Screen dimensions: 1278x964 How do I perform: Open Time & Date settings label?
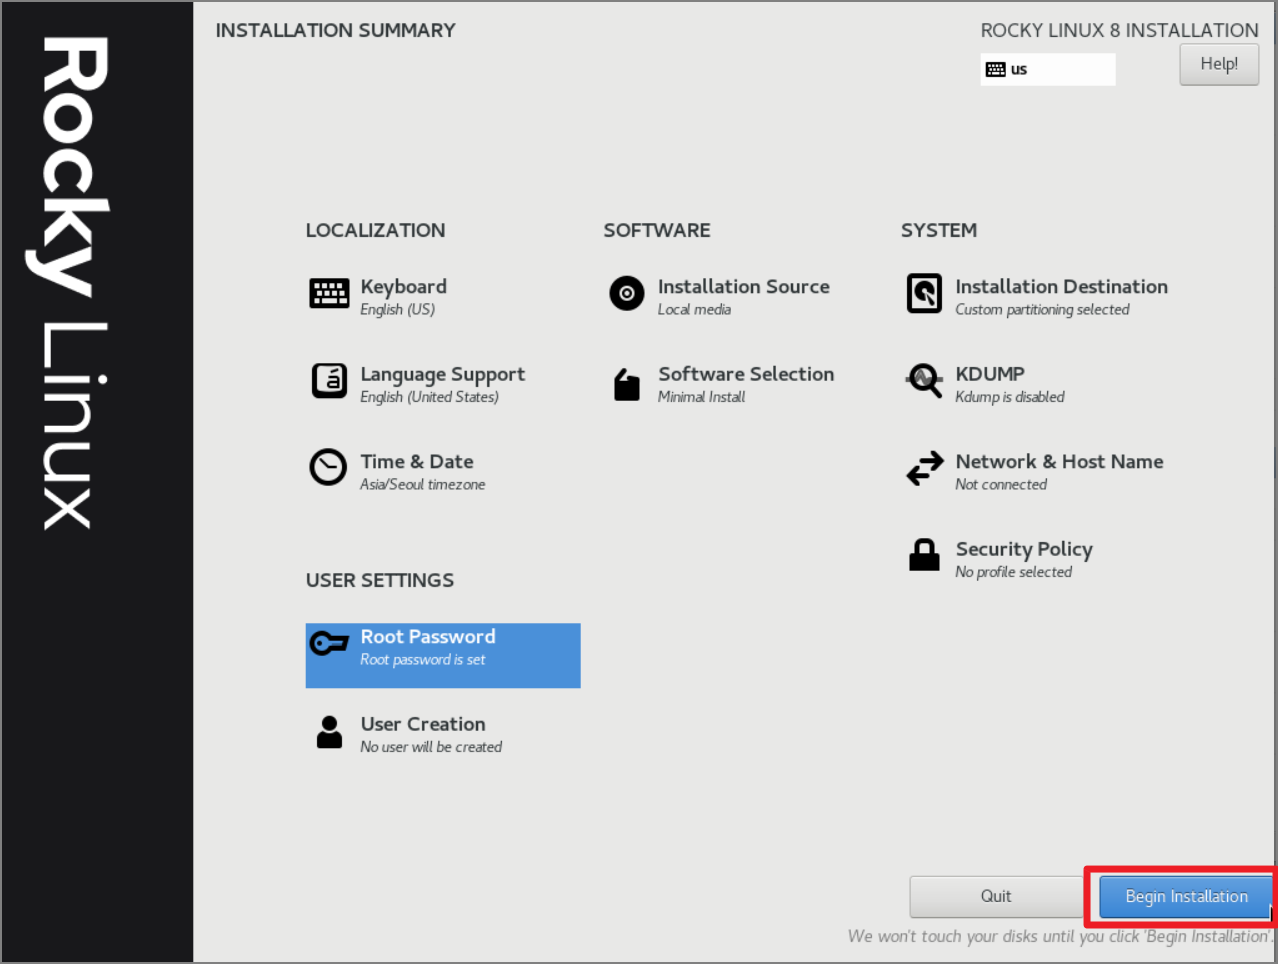pos(417,462)
